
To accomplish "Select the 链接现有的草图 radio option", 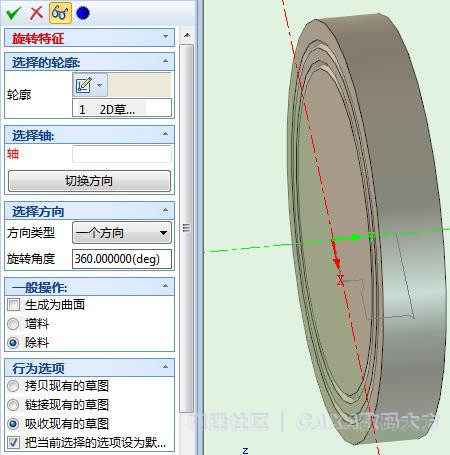I will click(x=13, y=405).
